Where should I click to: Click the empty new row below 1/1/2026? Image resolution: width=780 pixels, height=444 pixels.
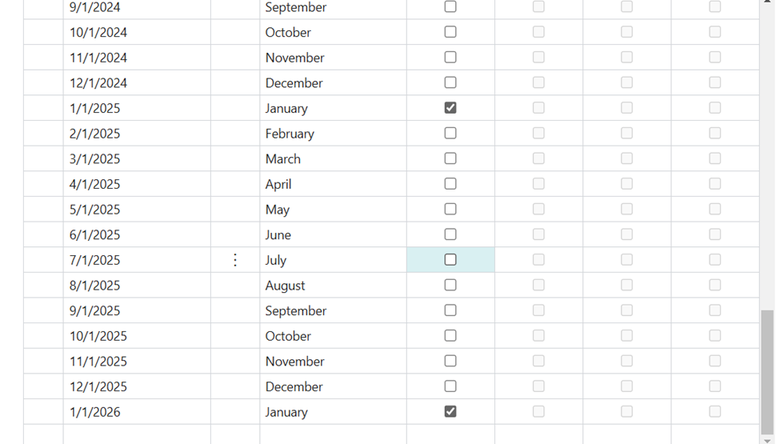click(391, 435)
